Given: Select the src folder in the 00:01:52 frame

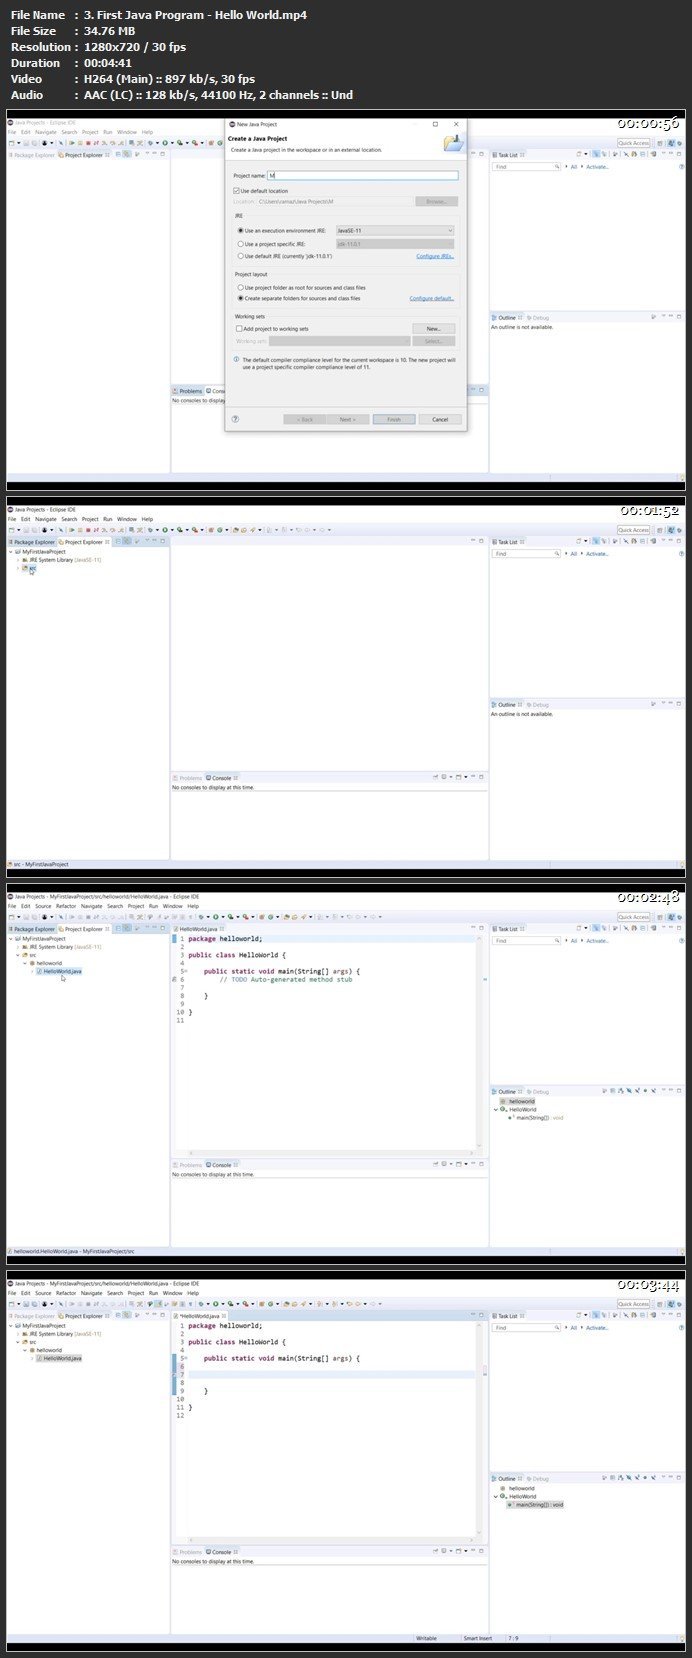Looking at the screenshot, I should [32, 568].
